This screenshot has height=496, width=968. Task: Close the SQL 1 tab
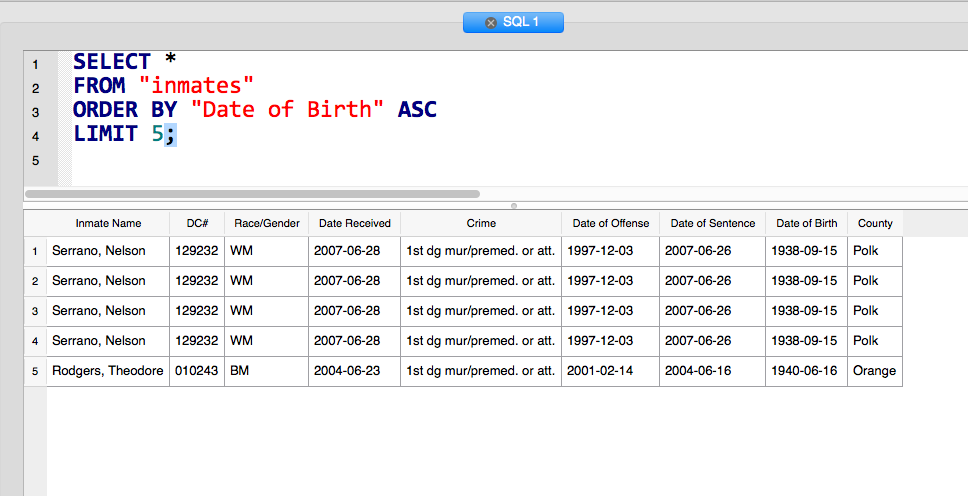pos(491,23)
